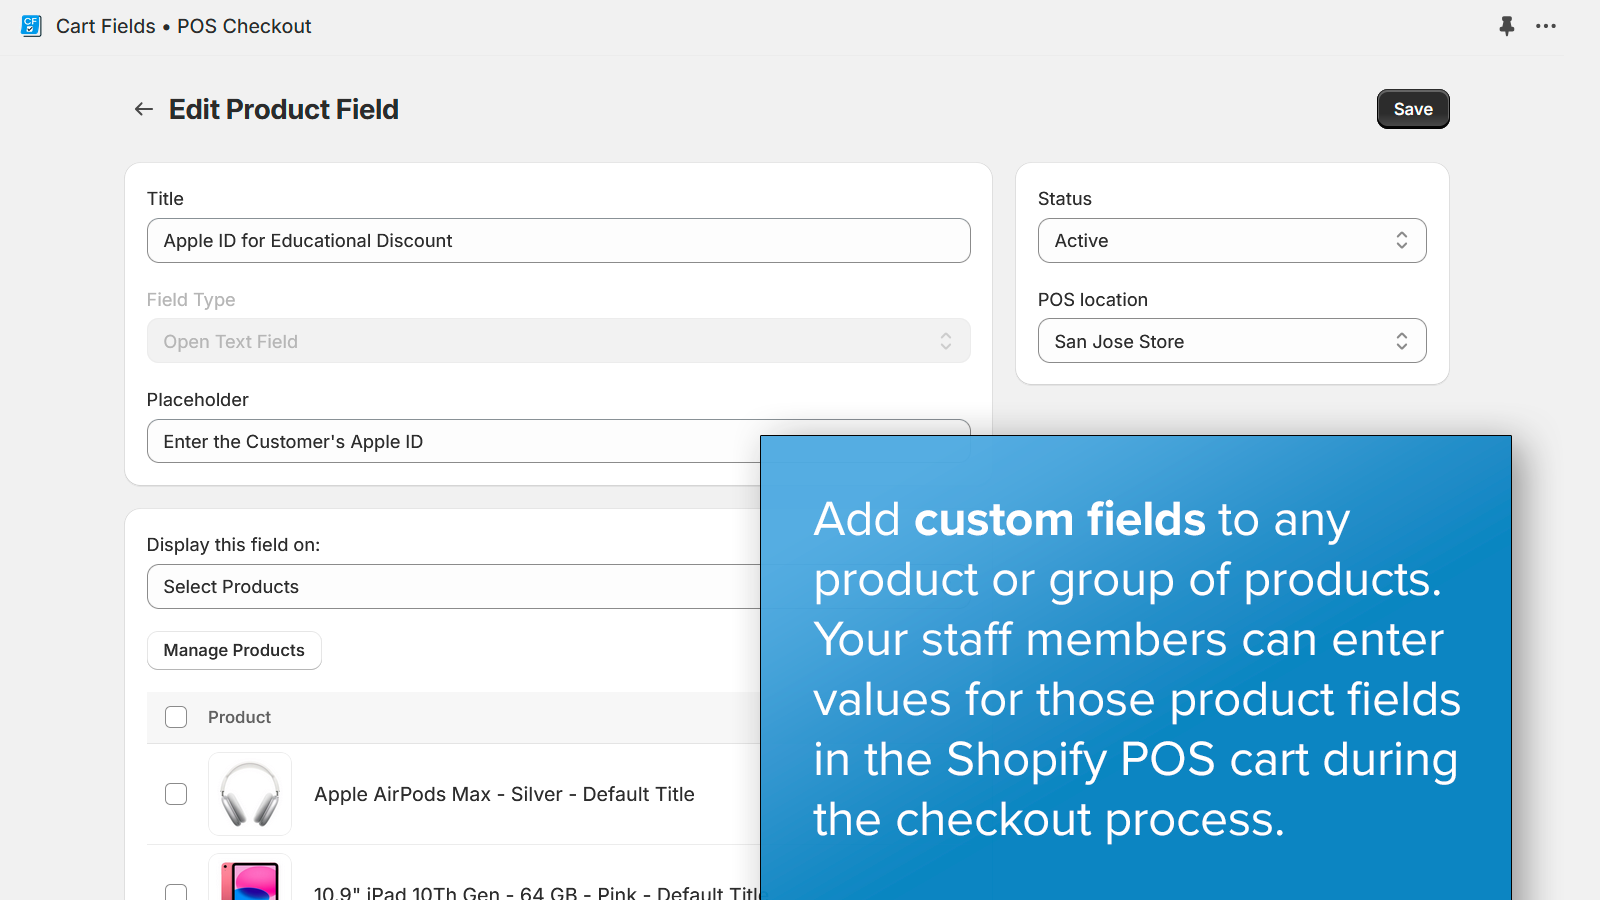The height and width of the screenshot is (900, 1600).
Task: Click the Title input containing Apple ID text
Action: click(x=558, y=240)
